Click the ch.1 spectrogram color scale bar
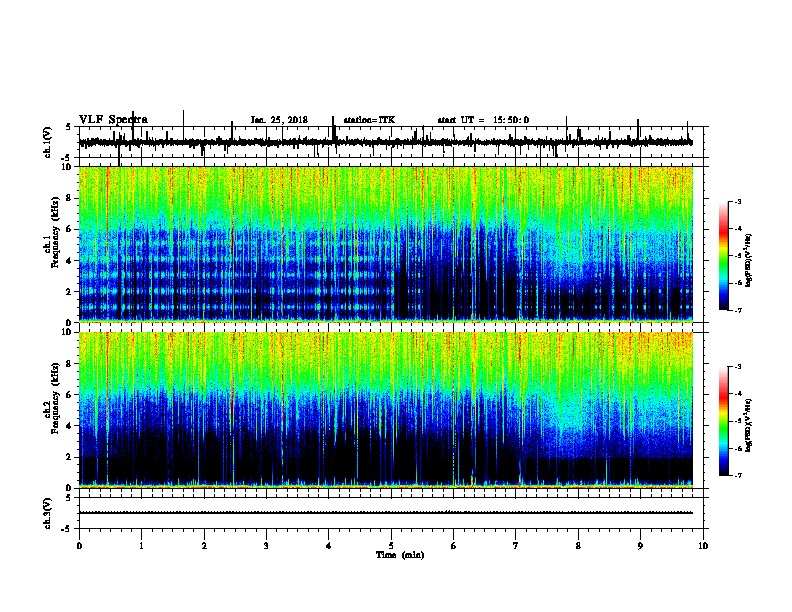792x612 pixels. (x=724, y=256)
